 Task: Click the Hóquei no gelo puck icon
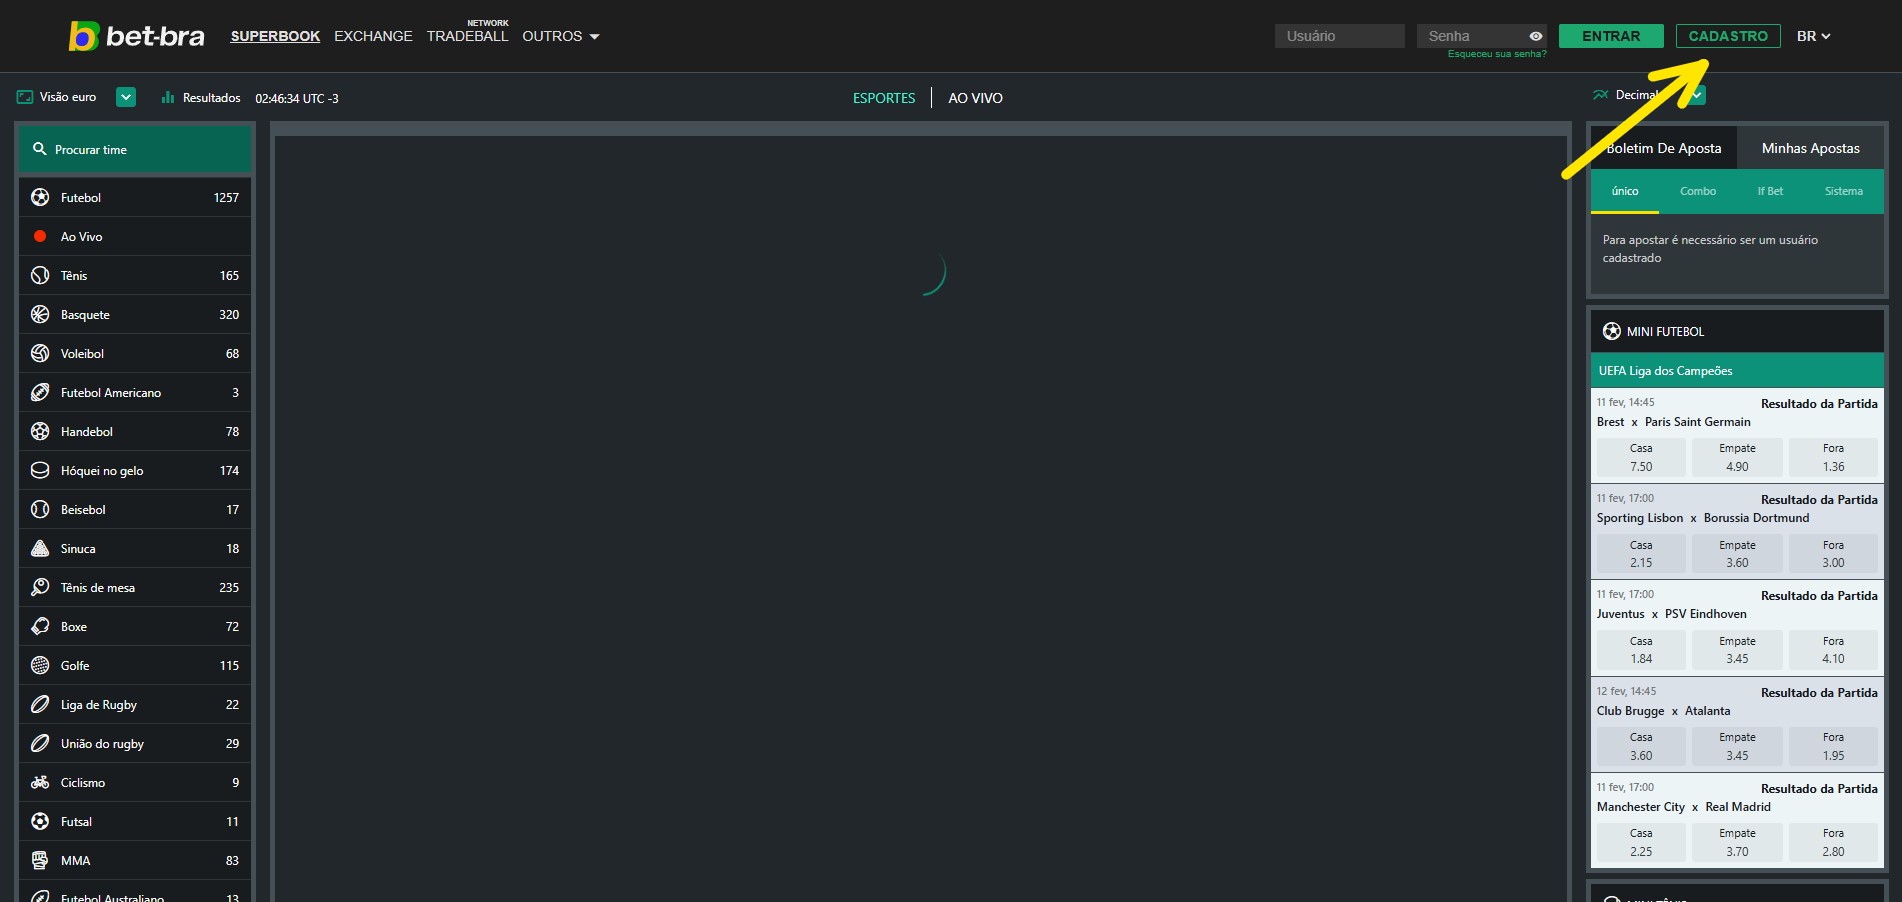[40, 470]
